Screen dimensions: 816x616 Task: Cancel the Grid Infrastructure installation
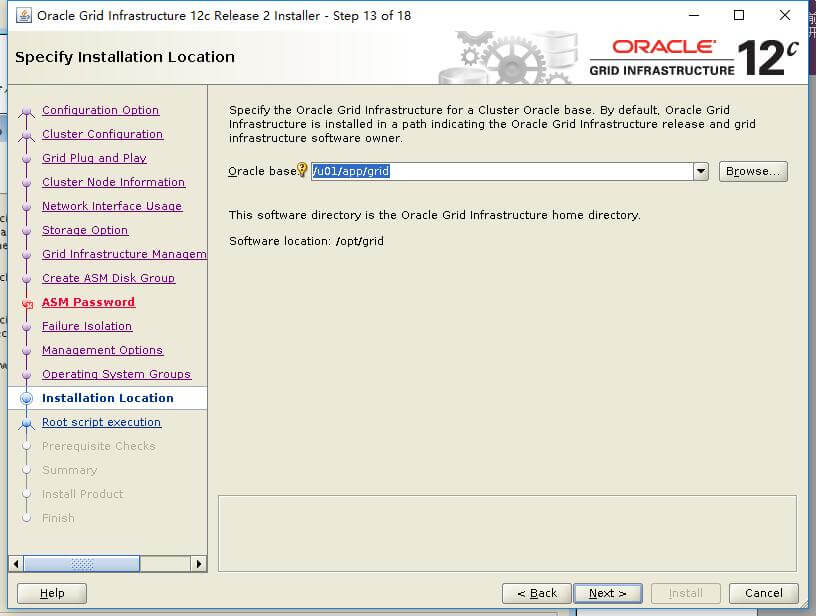pos(763,593)
